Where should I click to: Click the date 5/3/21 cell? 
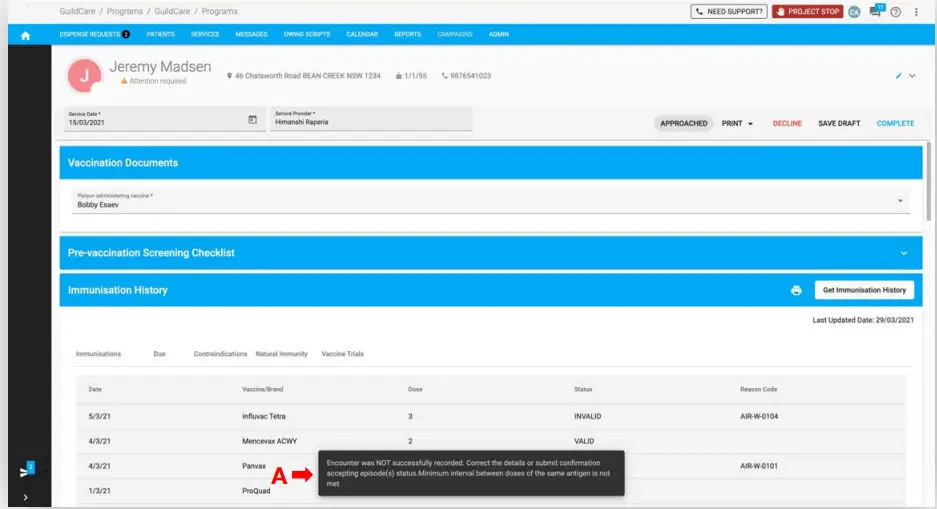click(99, 416)
